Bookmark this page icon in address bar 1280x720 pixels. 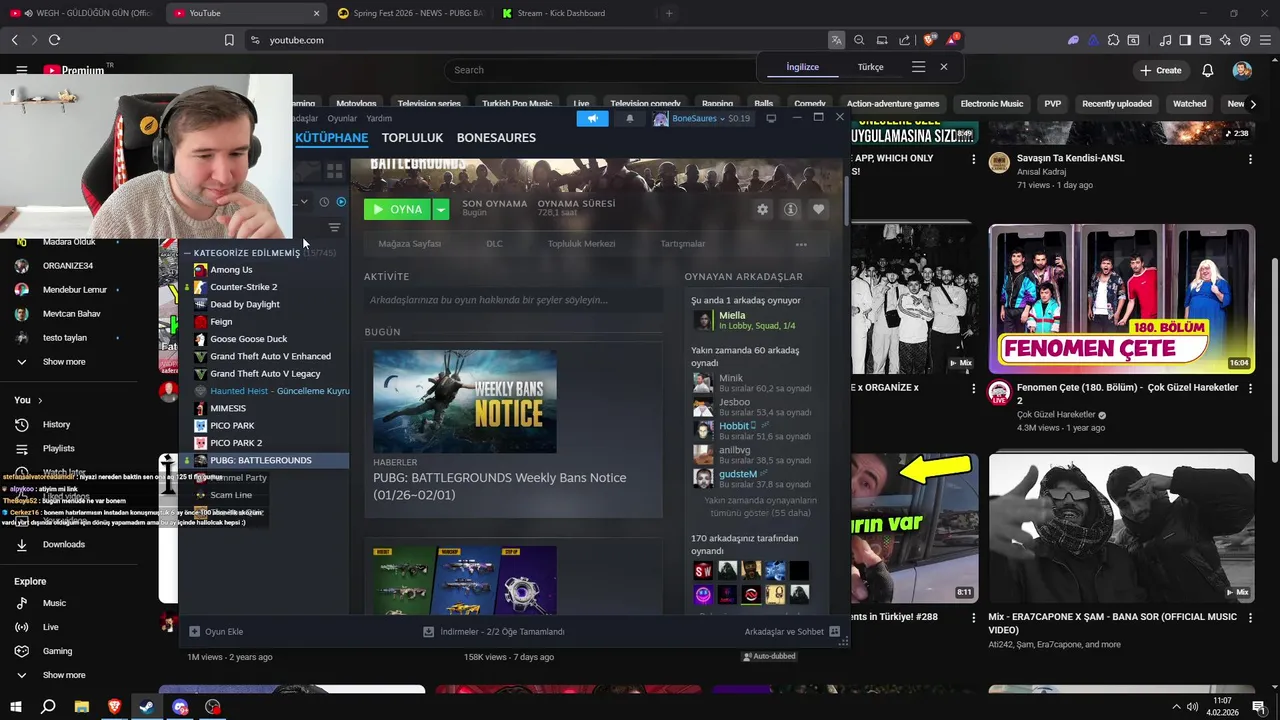tap(229, 40)
